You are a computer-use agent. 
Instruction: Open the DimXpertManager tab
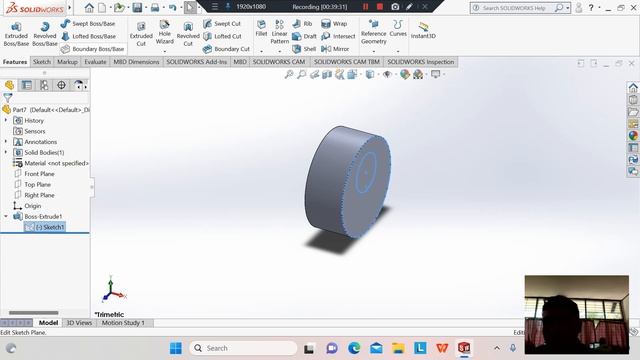click(61, 85)
